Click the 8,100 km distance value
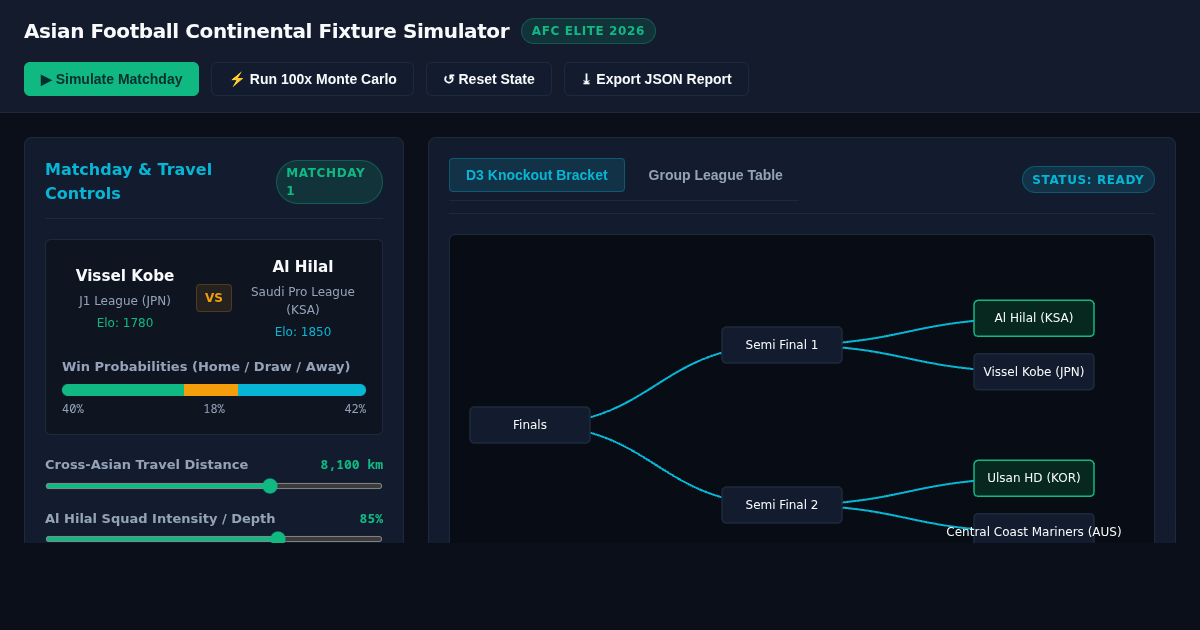Viewport: 1200px width, 630px height. tap(352, 465)
